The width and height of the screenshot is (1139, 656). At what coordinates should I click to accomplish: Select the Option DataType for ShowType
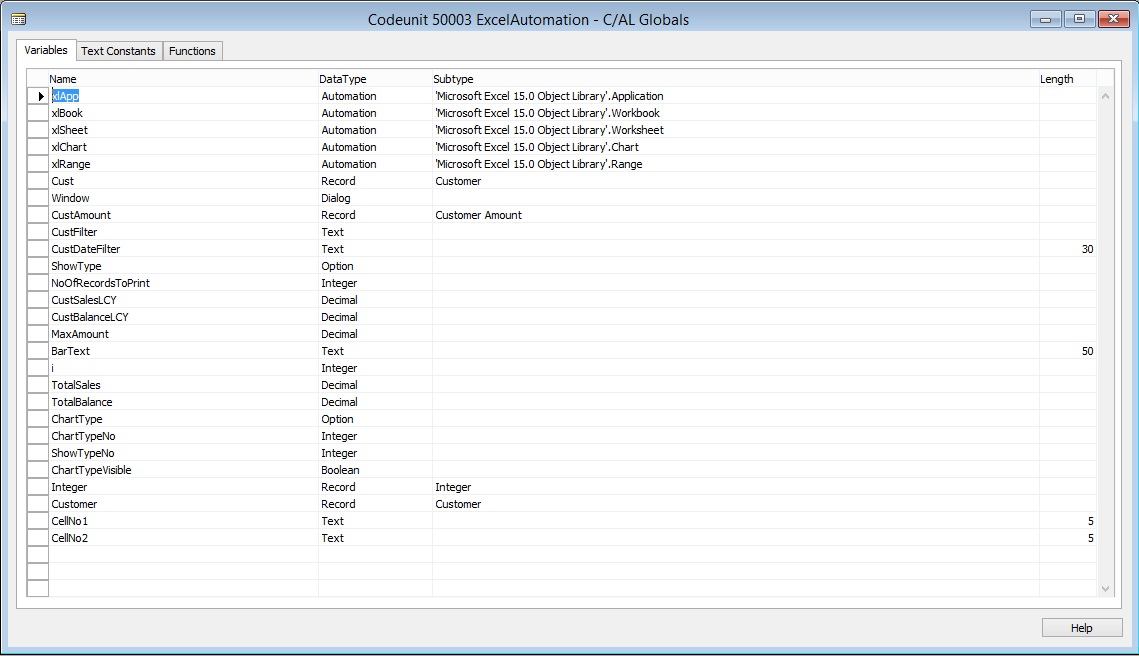pyautogui.click(x=337, y=266)
